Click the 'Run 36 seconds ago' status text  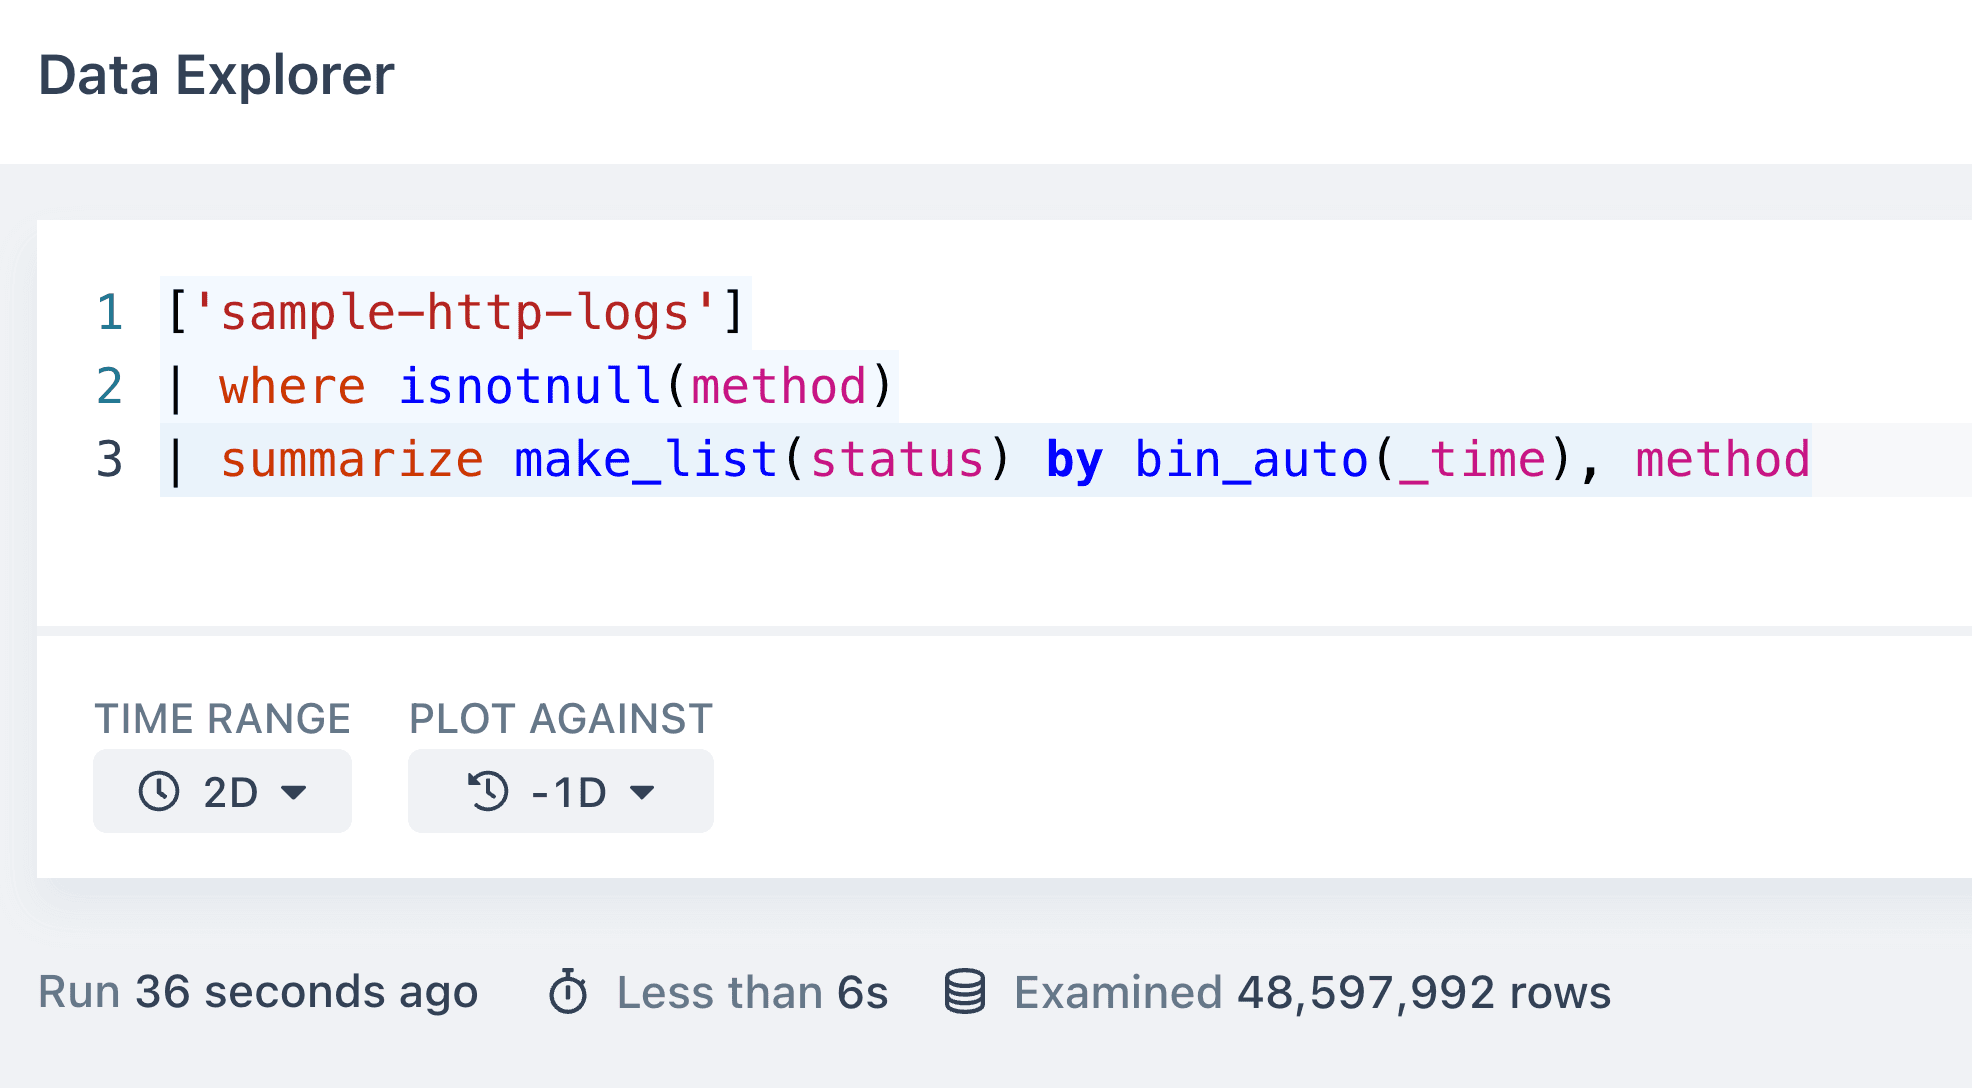click(x=258, y=992)
